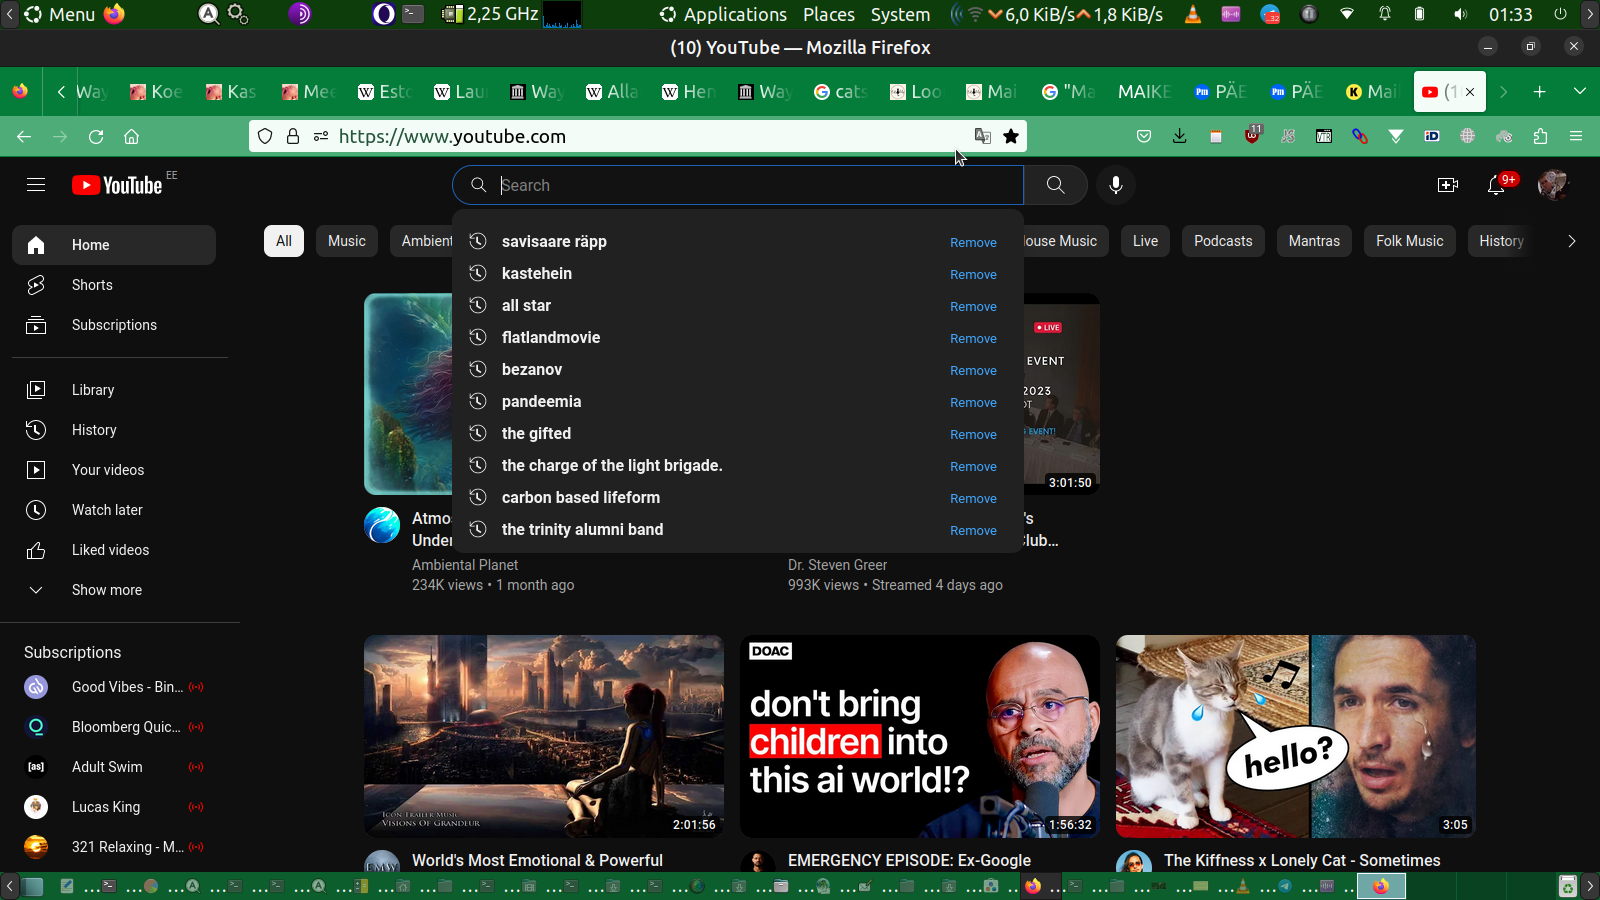Remove 'kastehein' from search history
The image size is (1600, 900).
tap(973, 274)
